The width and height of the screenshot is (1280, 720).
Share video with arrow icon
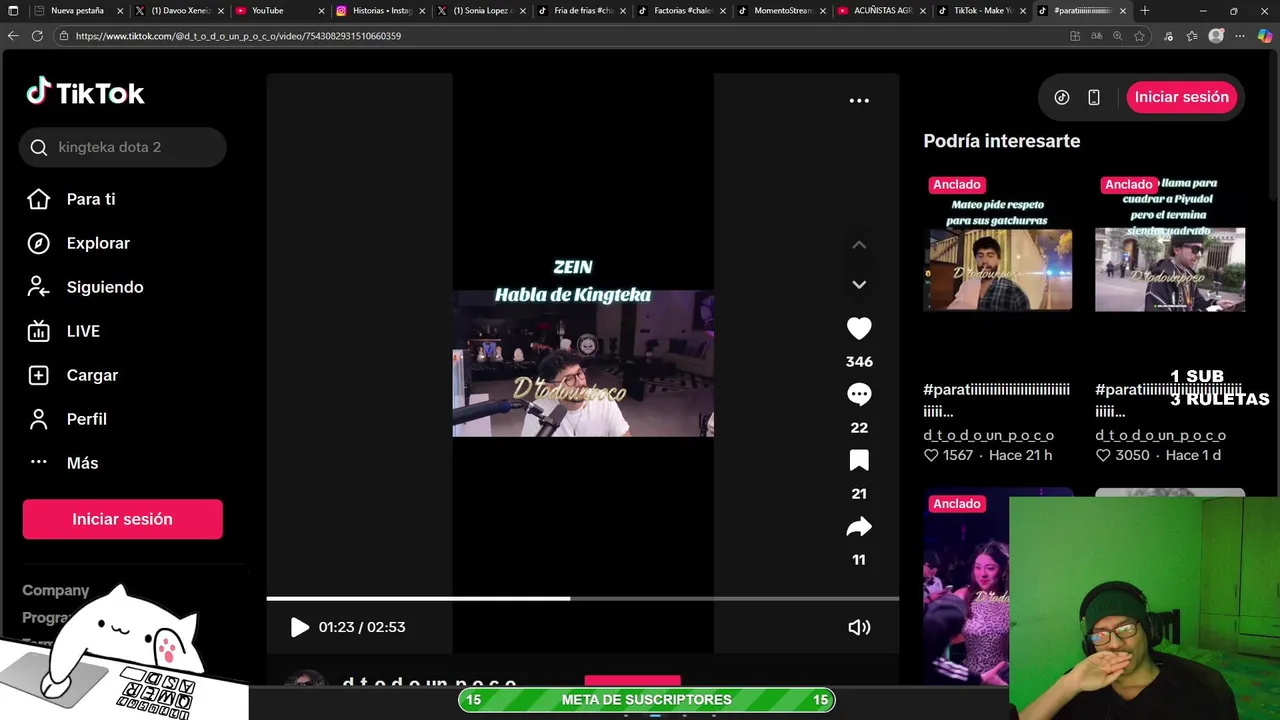[859, 526]
